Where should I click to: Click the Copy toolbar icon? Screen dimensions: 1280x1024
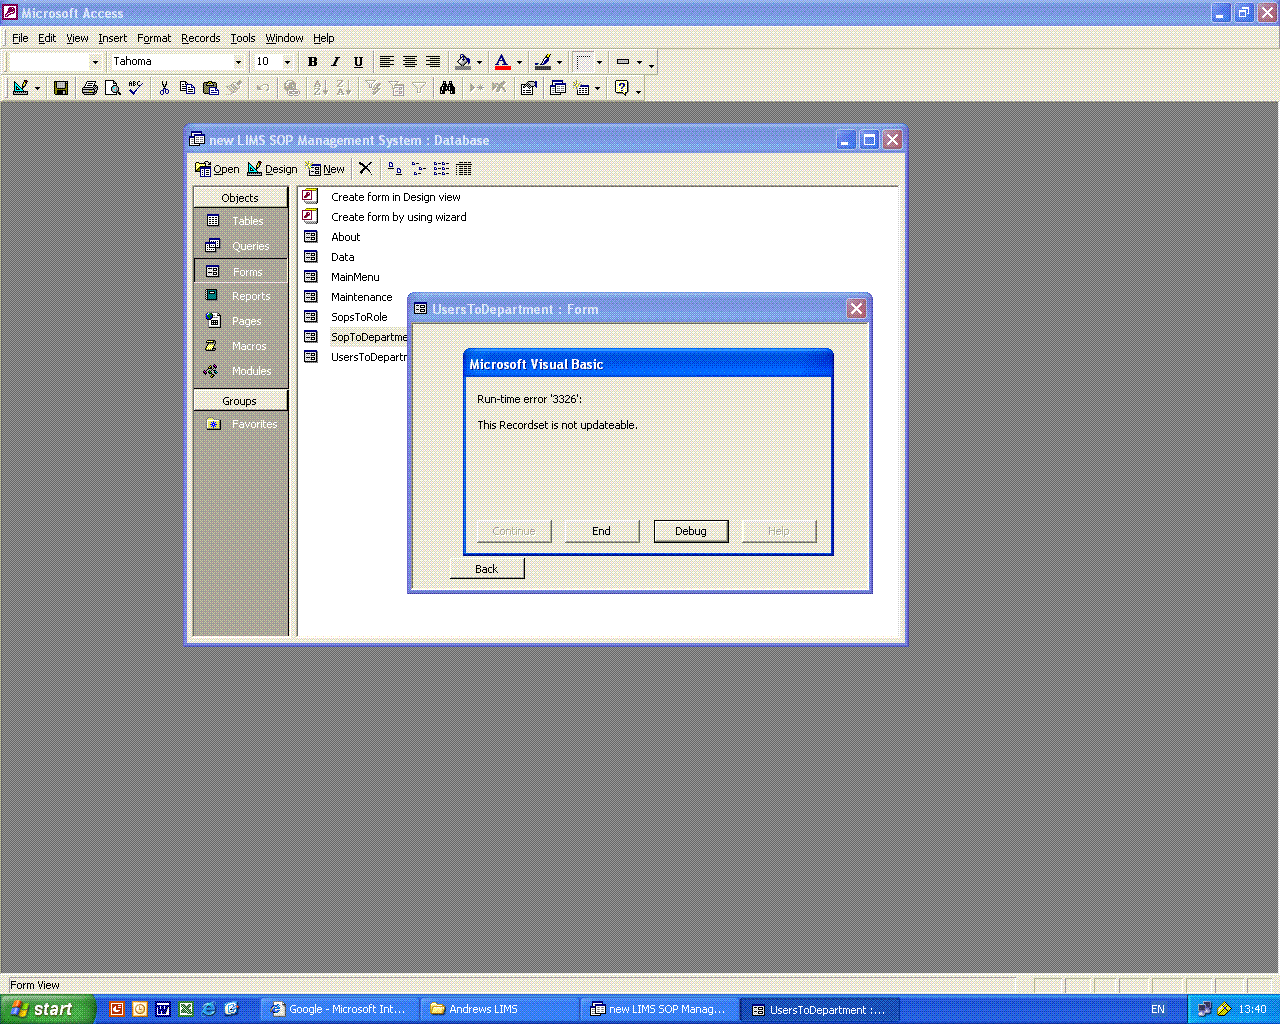click(187, 88)
